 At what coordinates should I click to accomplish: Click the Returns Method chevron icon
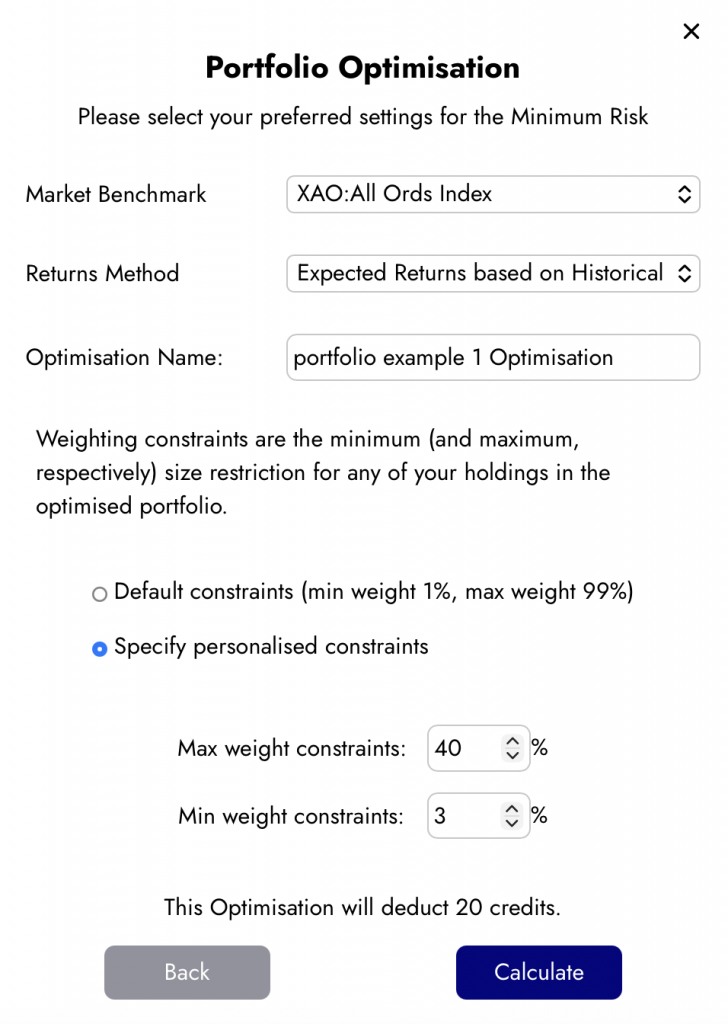click(686, 273)
